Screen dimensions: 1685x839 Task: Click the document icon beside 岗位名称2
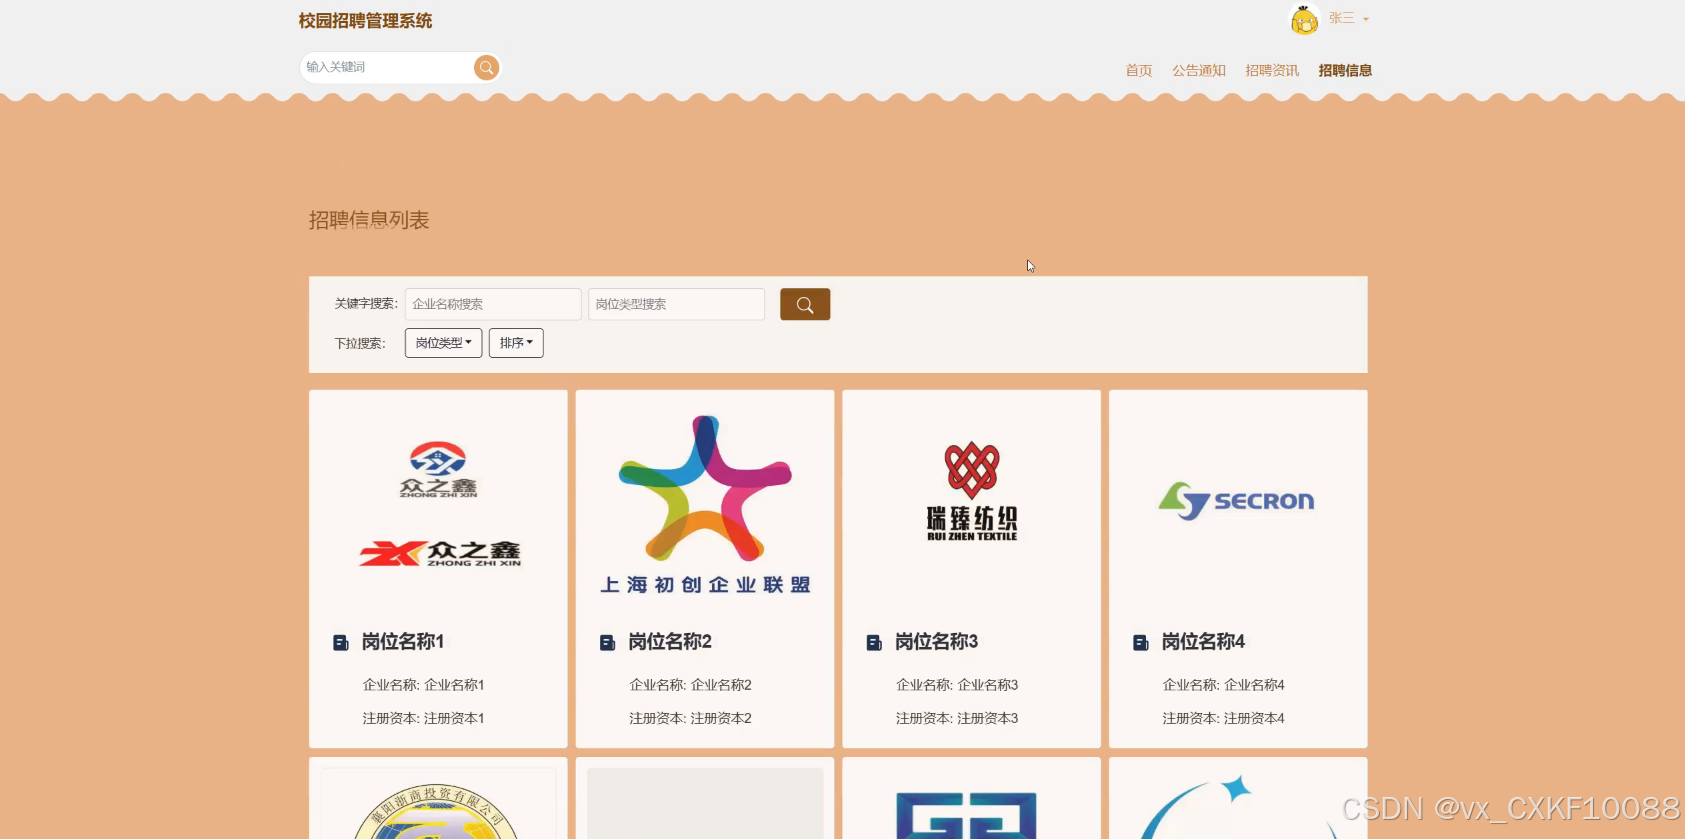point(607,642)
